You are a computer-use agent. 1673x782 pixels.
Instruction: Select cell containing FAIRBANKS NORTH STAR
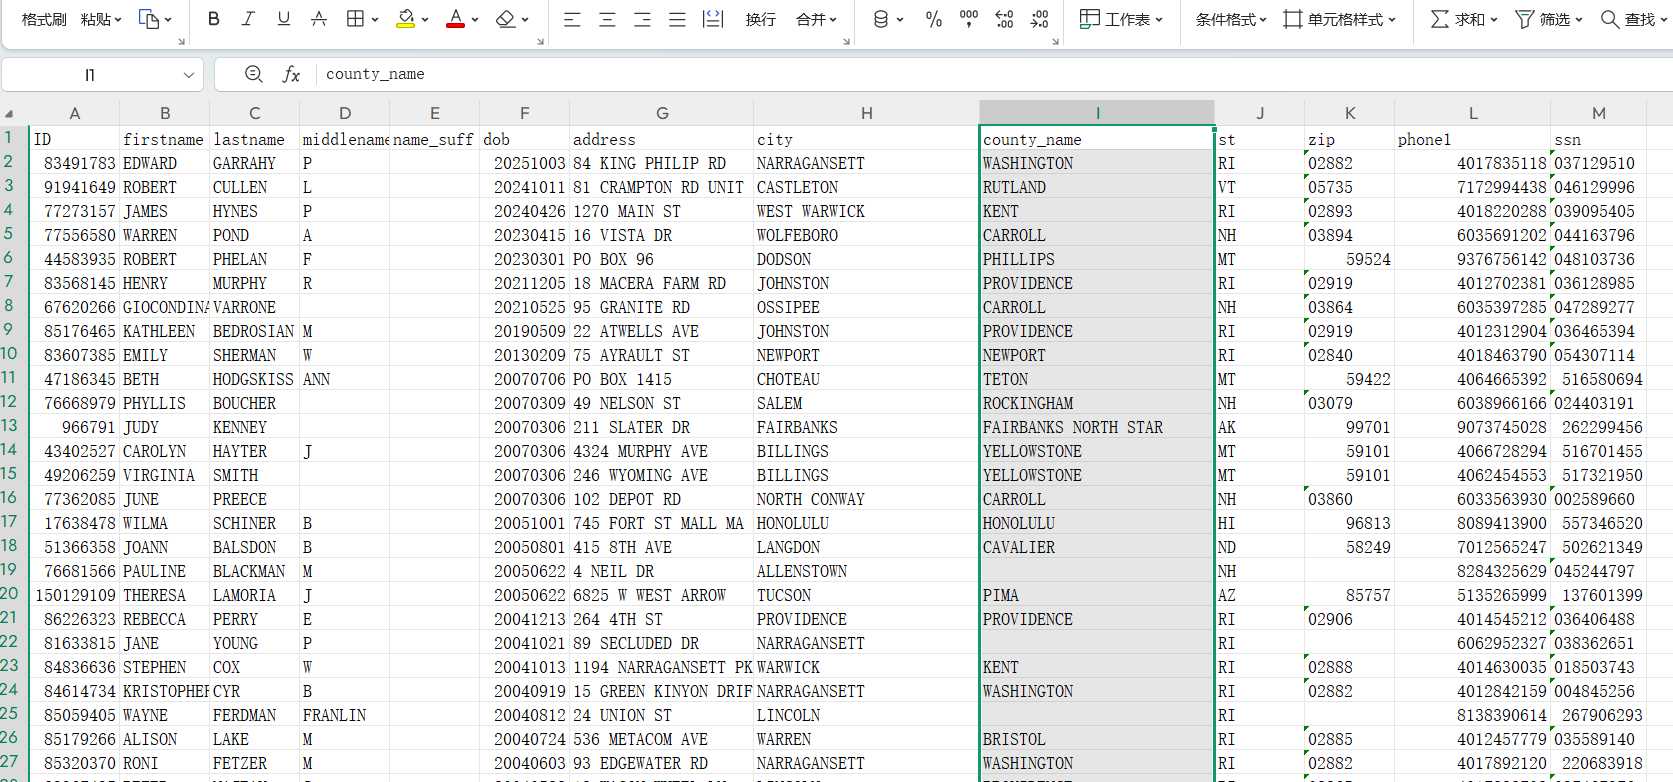coord(1097,427)
